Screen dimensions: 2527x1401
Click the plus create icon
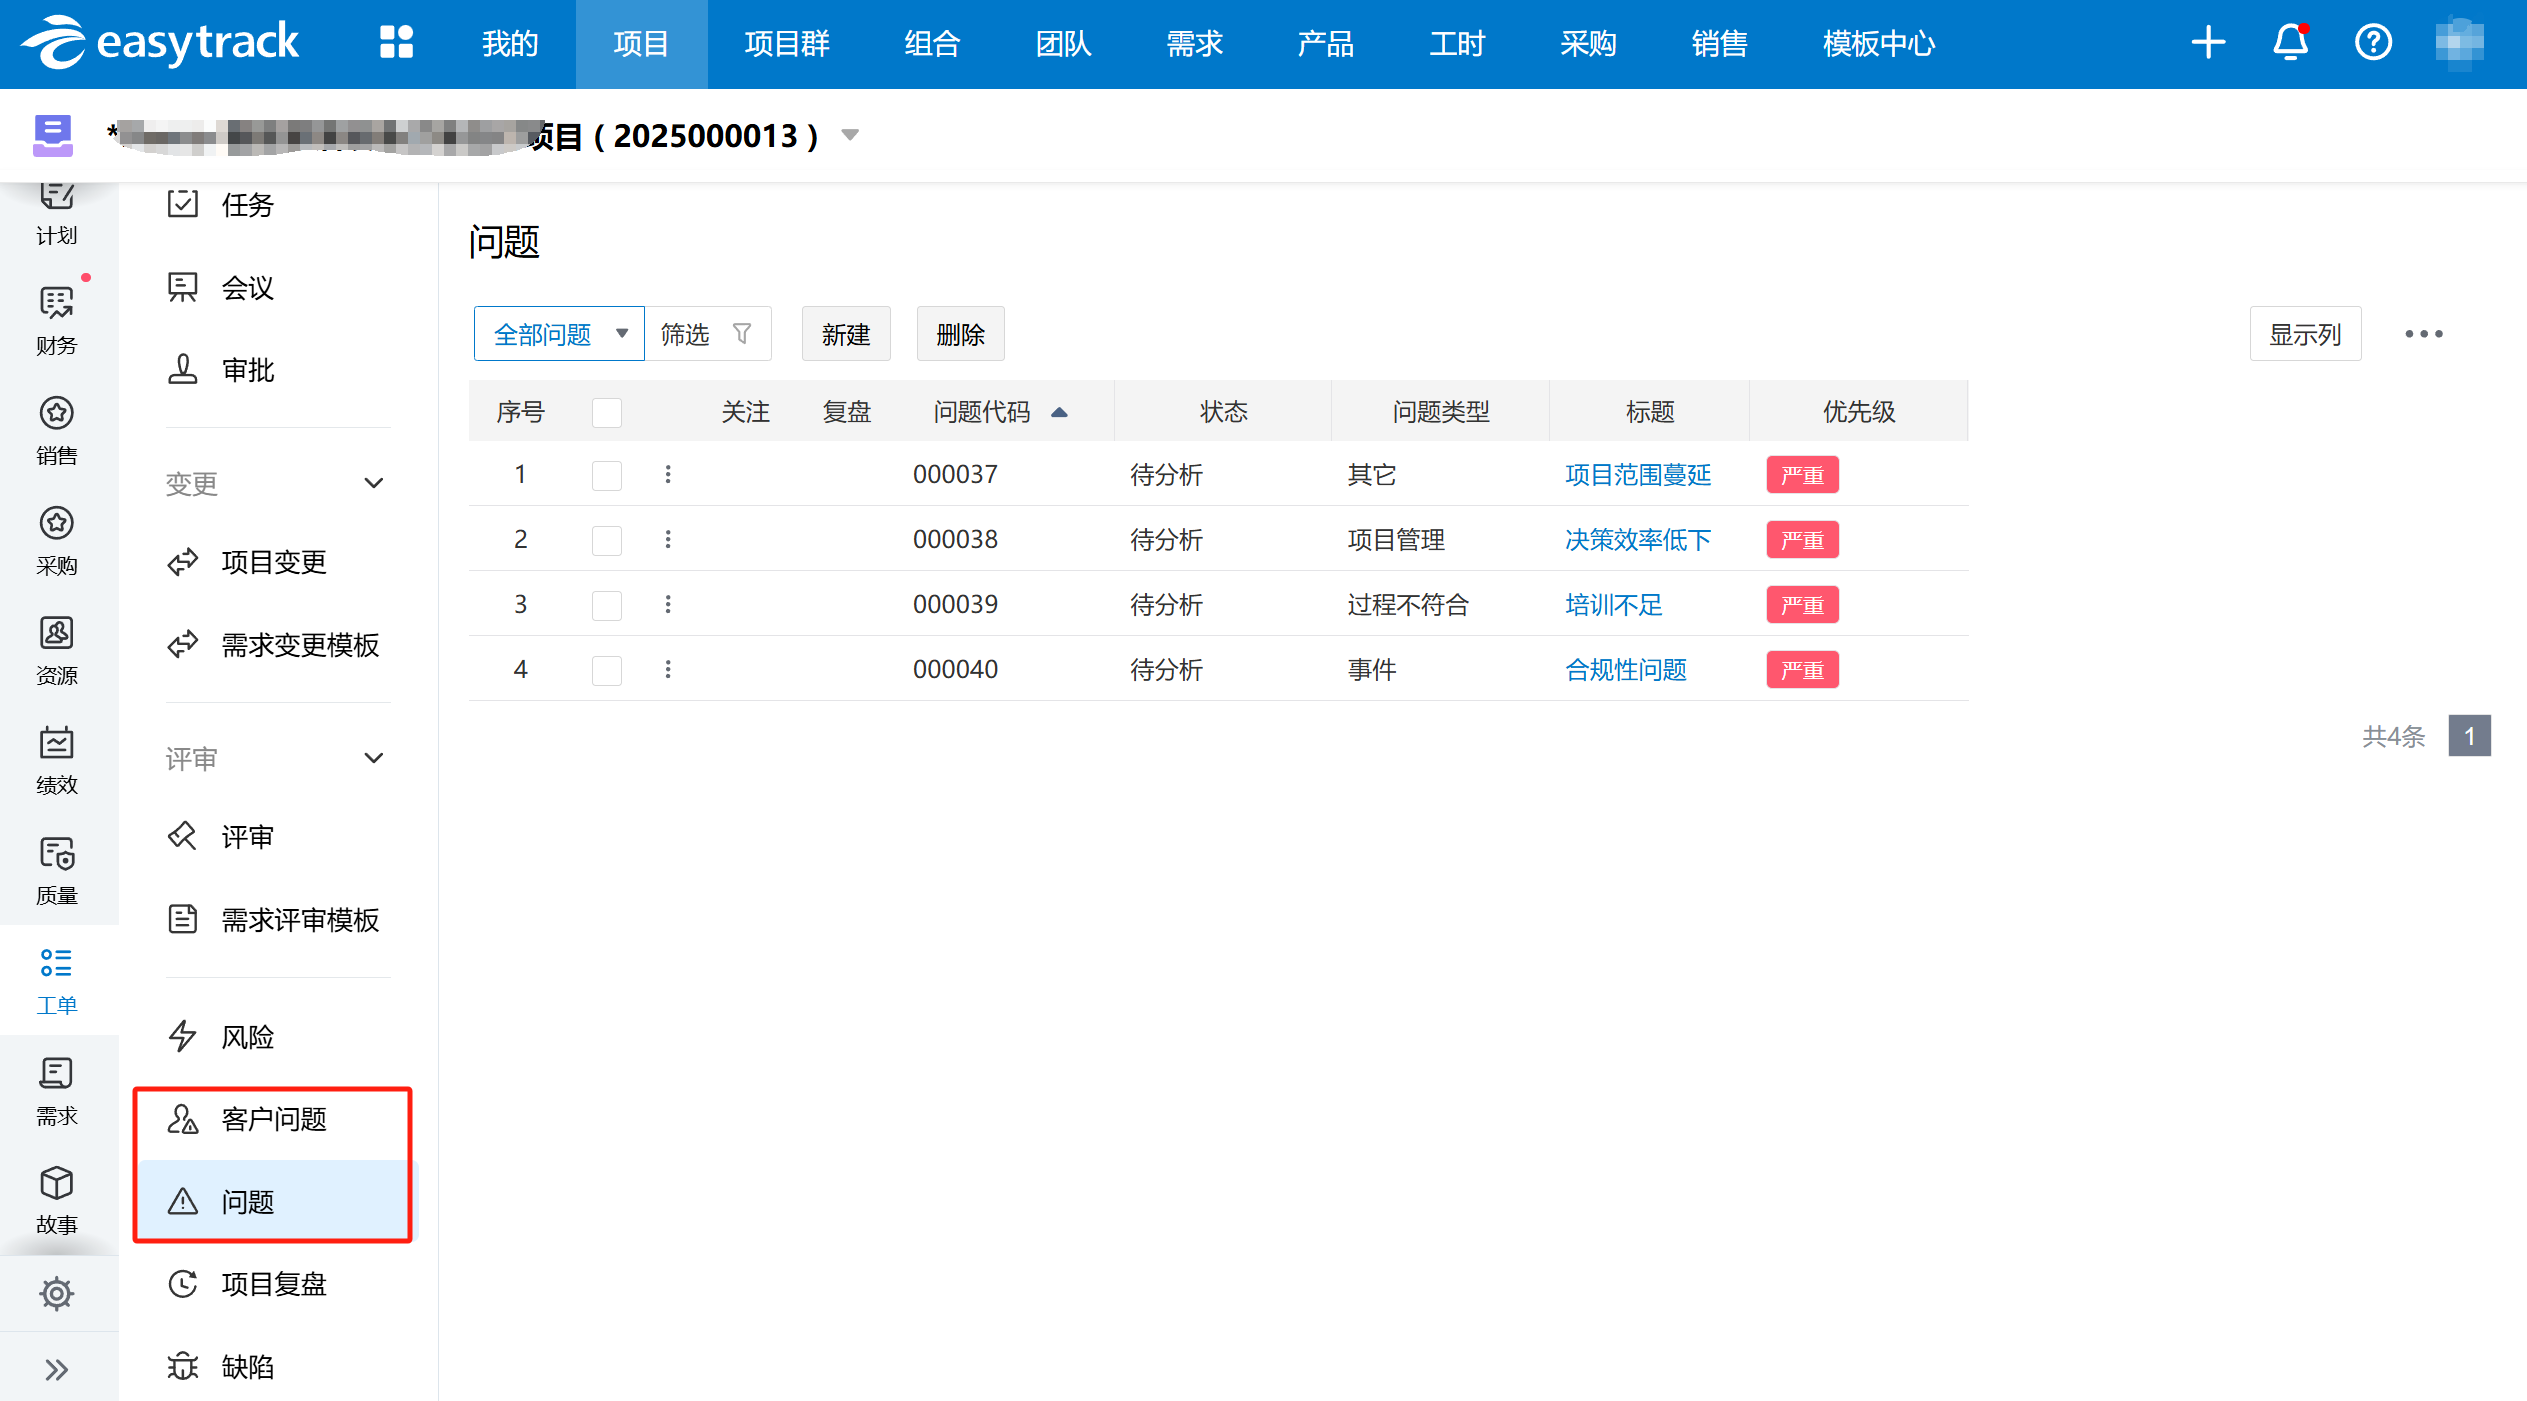click(2208, 43)
